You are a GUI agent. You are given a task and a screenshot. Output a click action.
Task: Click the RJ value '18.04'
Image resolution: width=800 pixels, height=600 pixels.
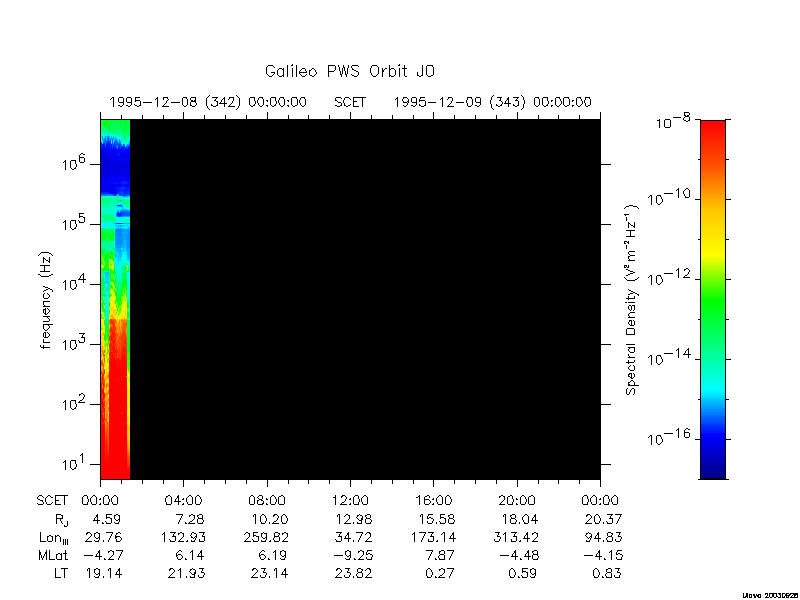pyautogui.click(x=520, y=519)
